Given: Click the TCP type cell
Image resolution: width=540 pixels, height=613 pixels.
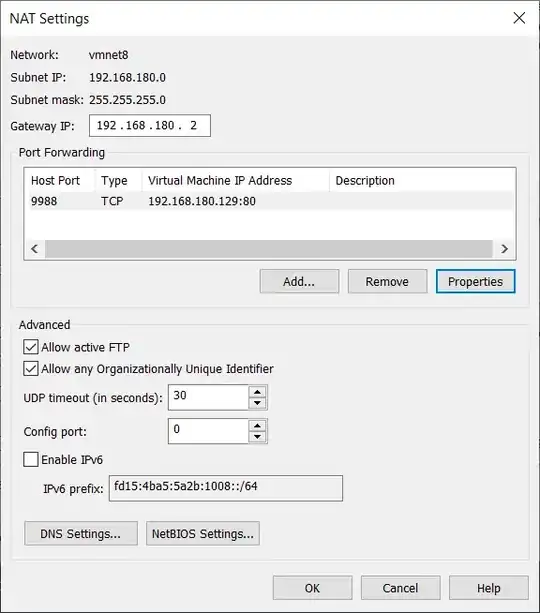Looking at the screenshot, I should [x=112, y=201].
